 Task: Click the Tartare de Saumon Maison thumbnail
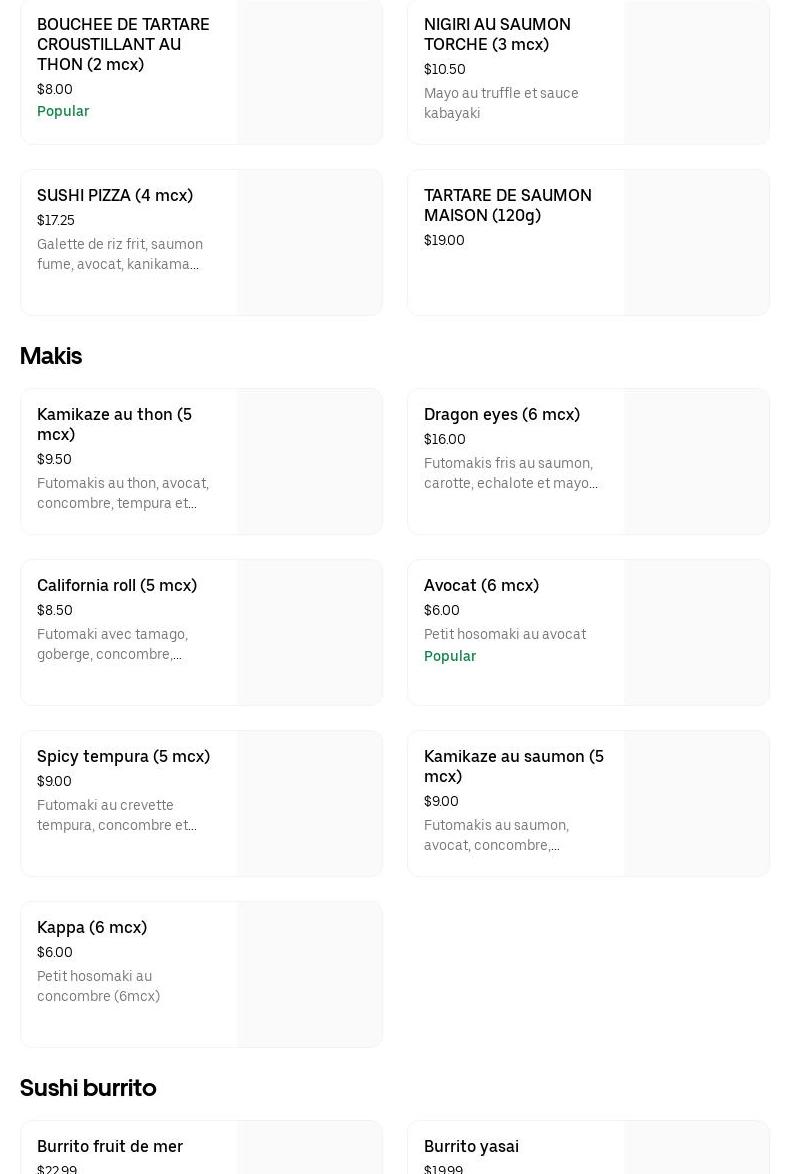[697, 243]
